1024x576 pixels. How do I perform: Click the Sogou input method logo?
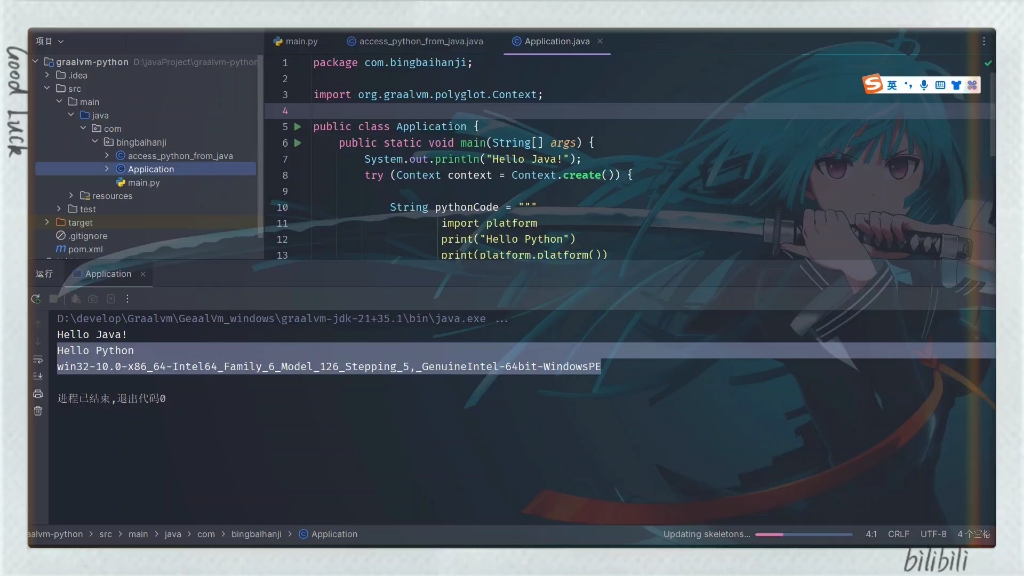[x=872, y=85]
